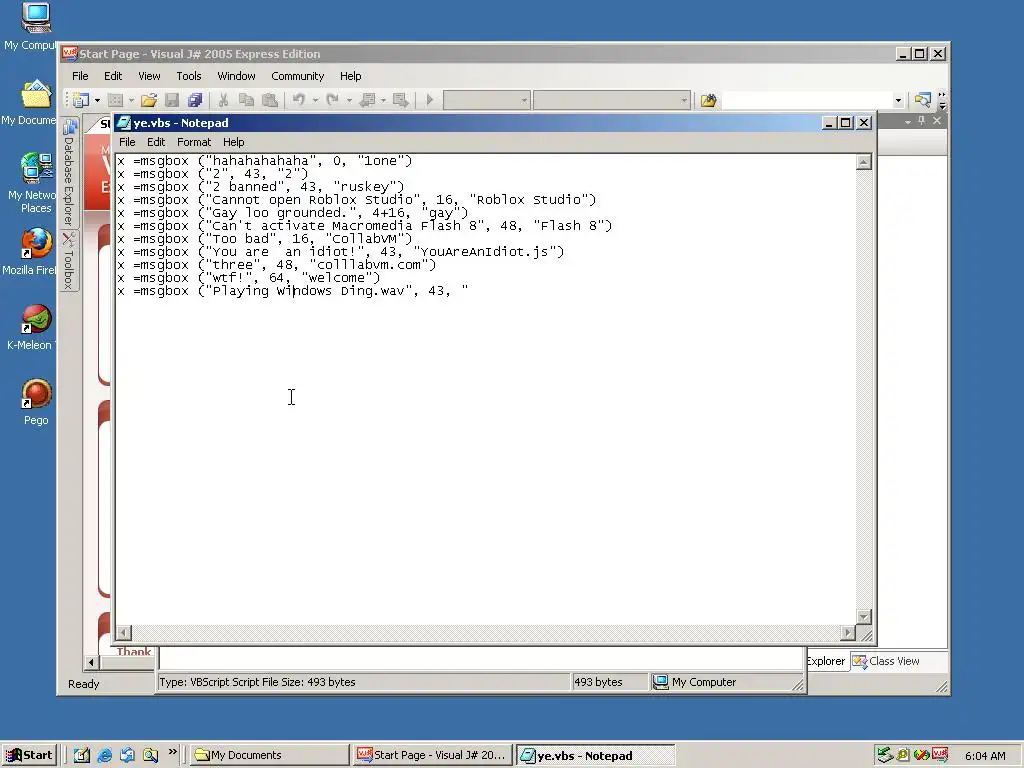Open the Database Explorer side tab

(x=69, y=172)
